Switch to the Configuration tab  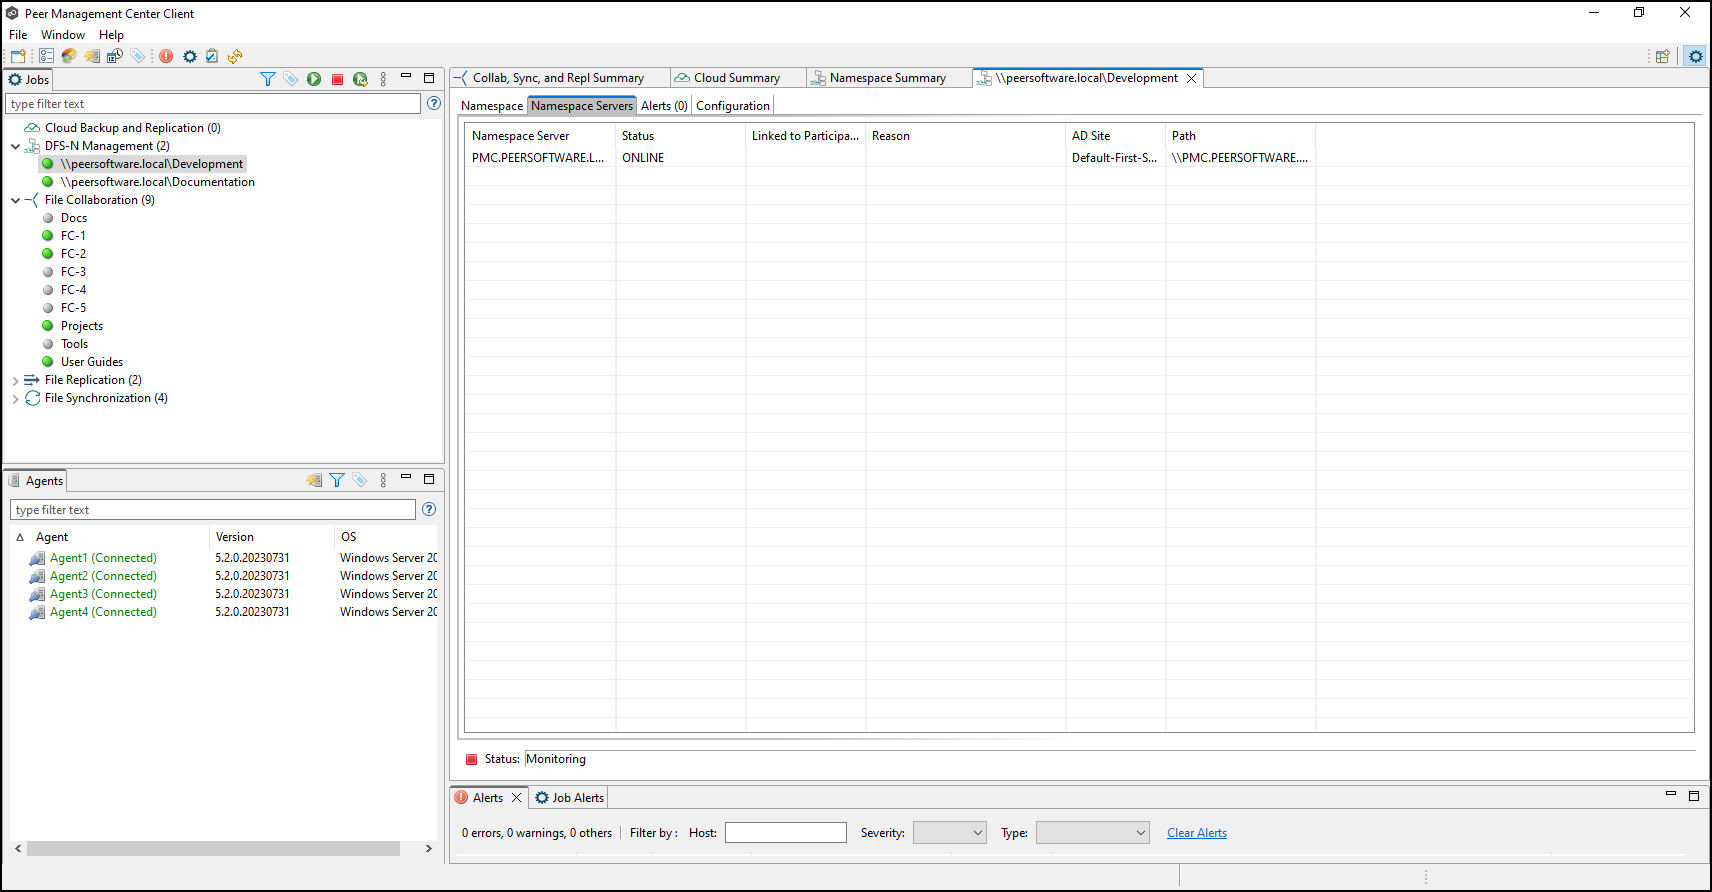tap(732, 106)
